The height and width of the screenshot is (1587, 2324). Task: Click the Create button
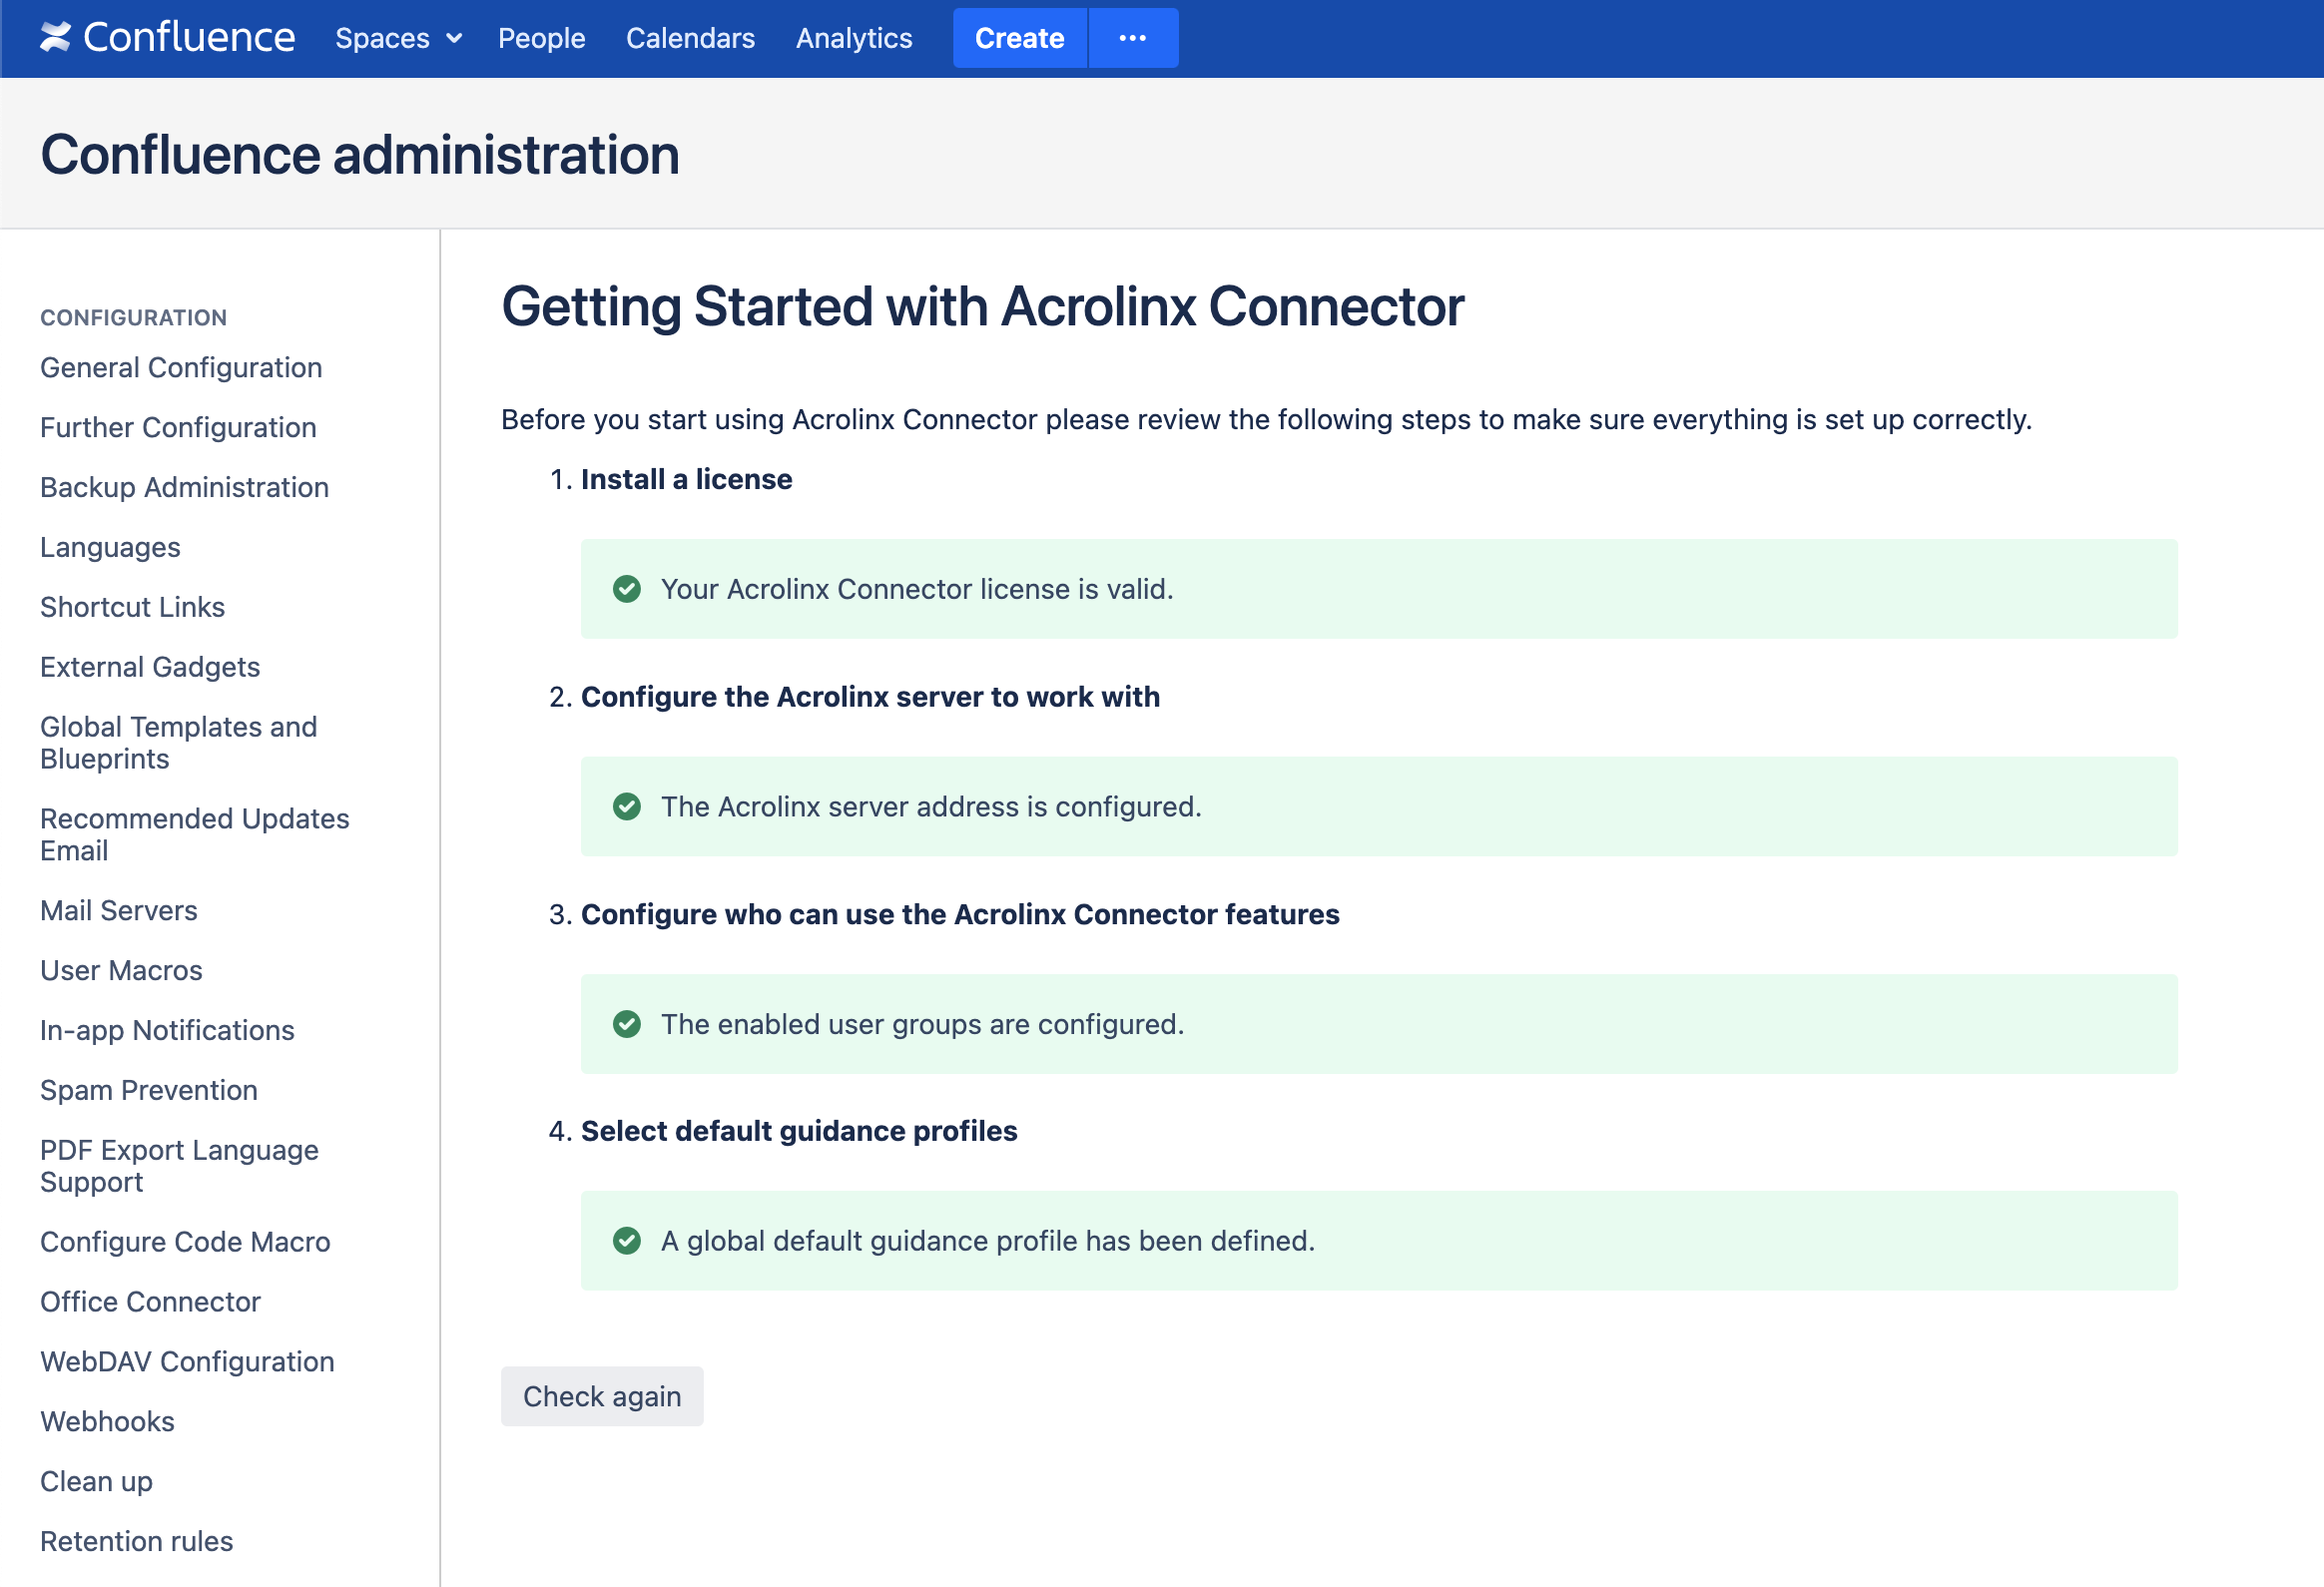pos(1019,38)
